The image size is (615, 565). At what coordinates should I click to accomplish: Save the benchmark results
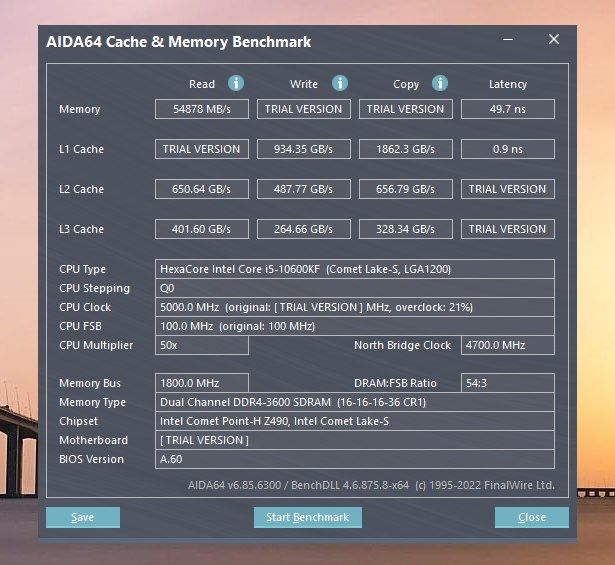point(83,517)
